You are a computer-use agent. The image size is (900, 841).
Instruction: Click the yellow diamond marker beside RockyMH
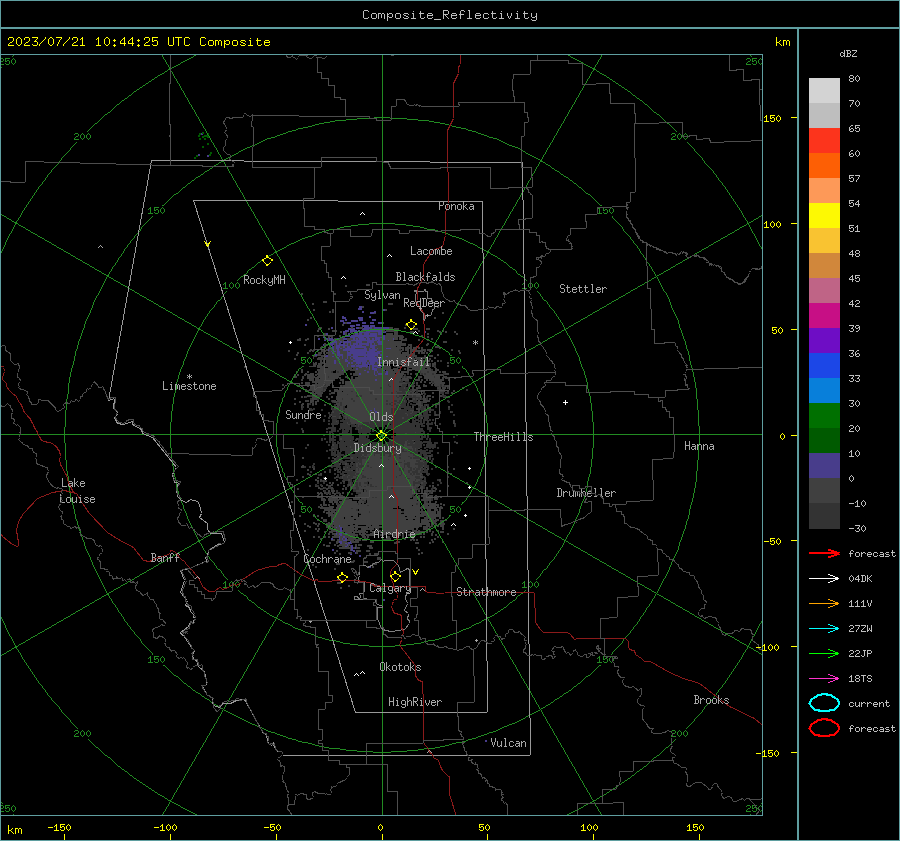coord(267,261)
